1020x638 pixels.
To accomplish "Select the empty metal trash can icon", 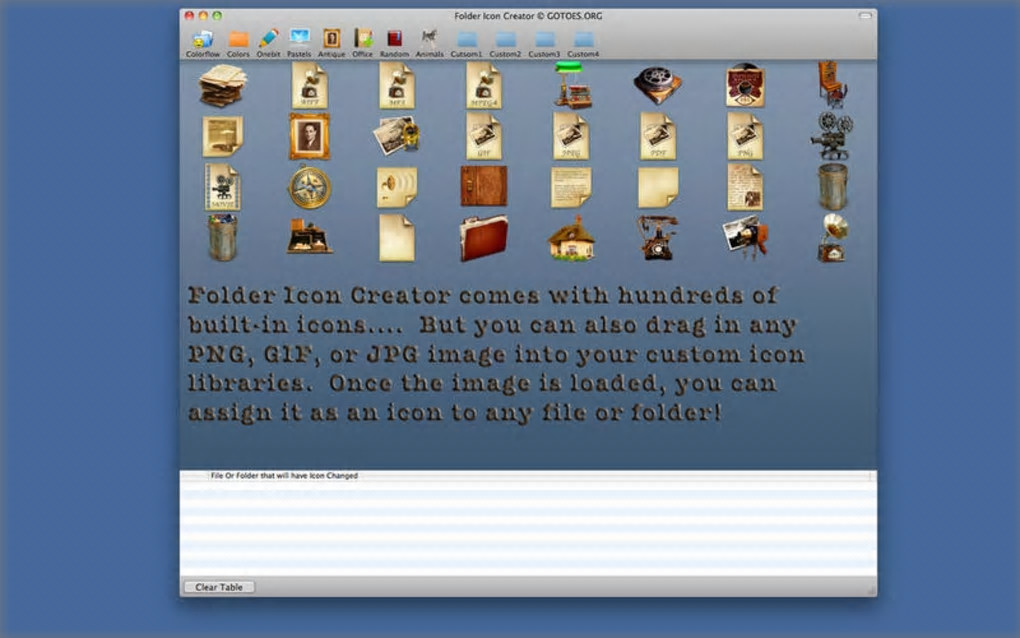I will 833,187.
